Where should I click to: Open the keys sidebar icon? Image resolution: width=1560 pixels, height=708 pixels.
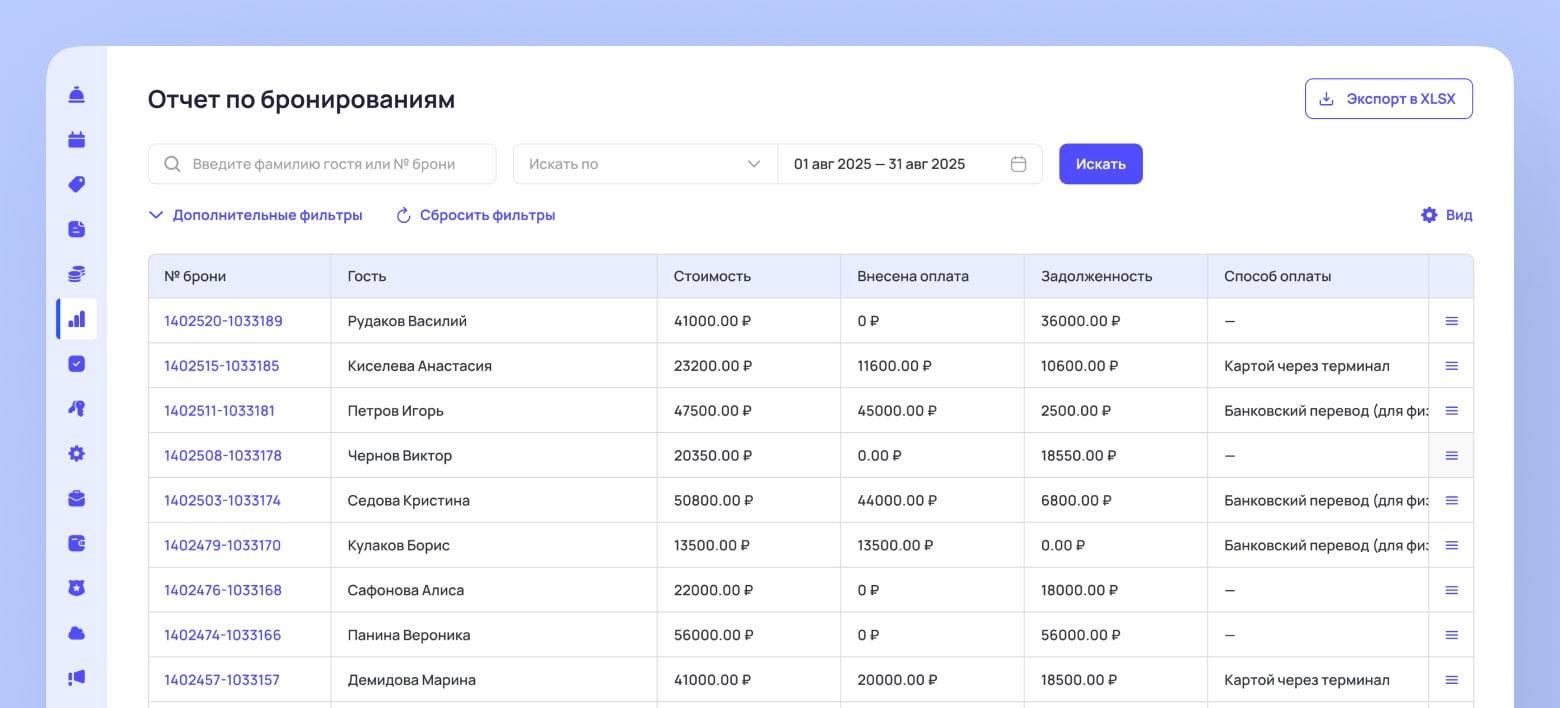tap(76, 408)
